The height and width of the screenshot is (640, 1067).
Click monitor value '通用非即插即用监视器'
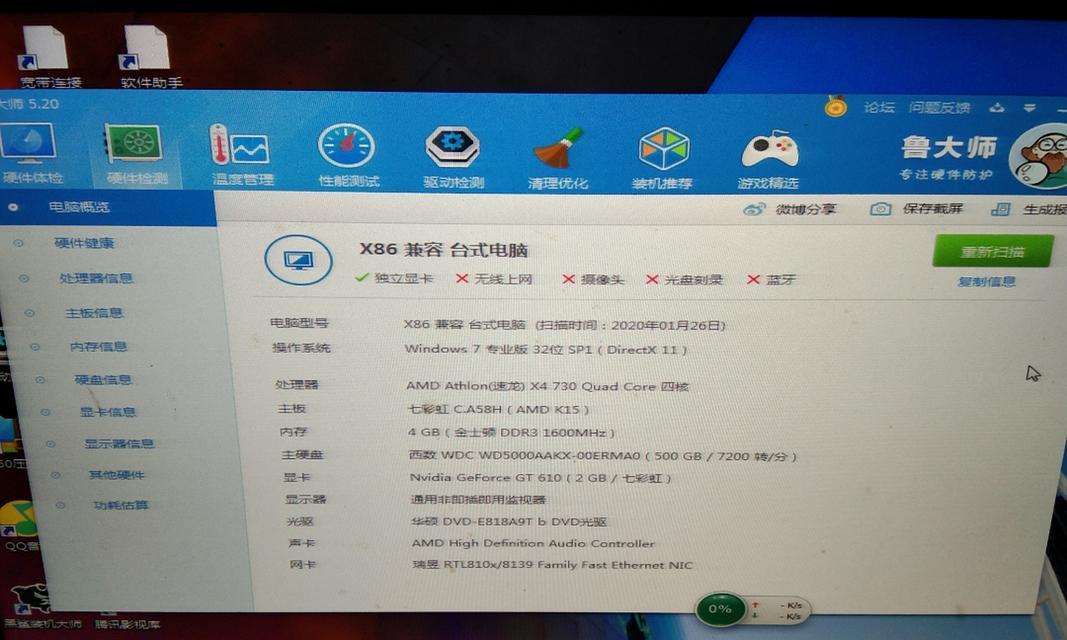(478, 499)
